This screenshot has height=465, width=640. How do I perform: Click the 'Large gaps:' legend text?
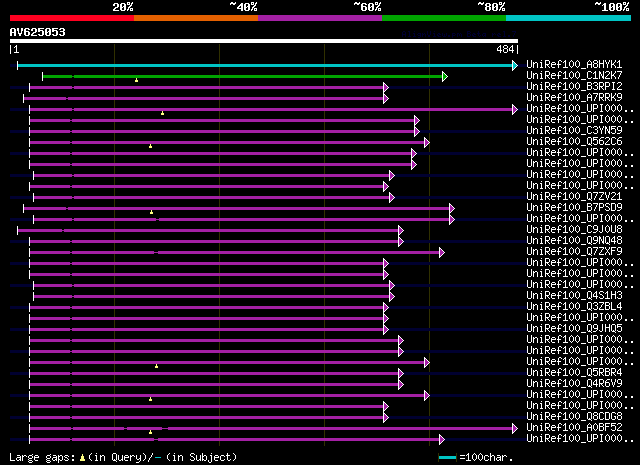click(x=42, y=457)
